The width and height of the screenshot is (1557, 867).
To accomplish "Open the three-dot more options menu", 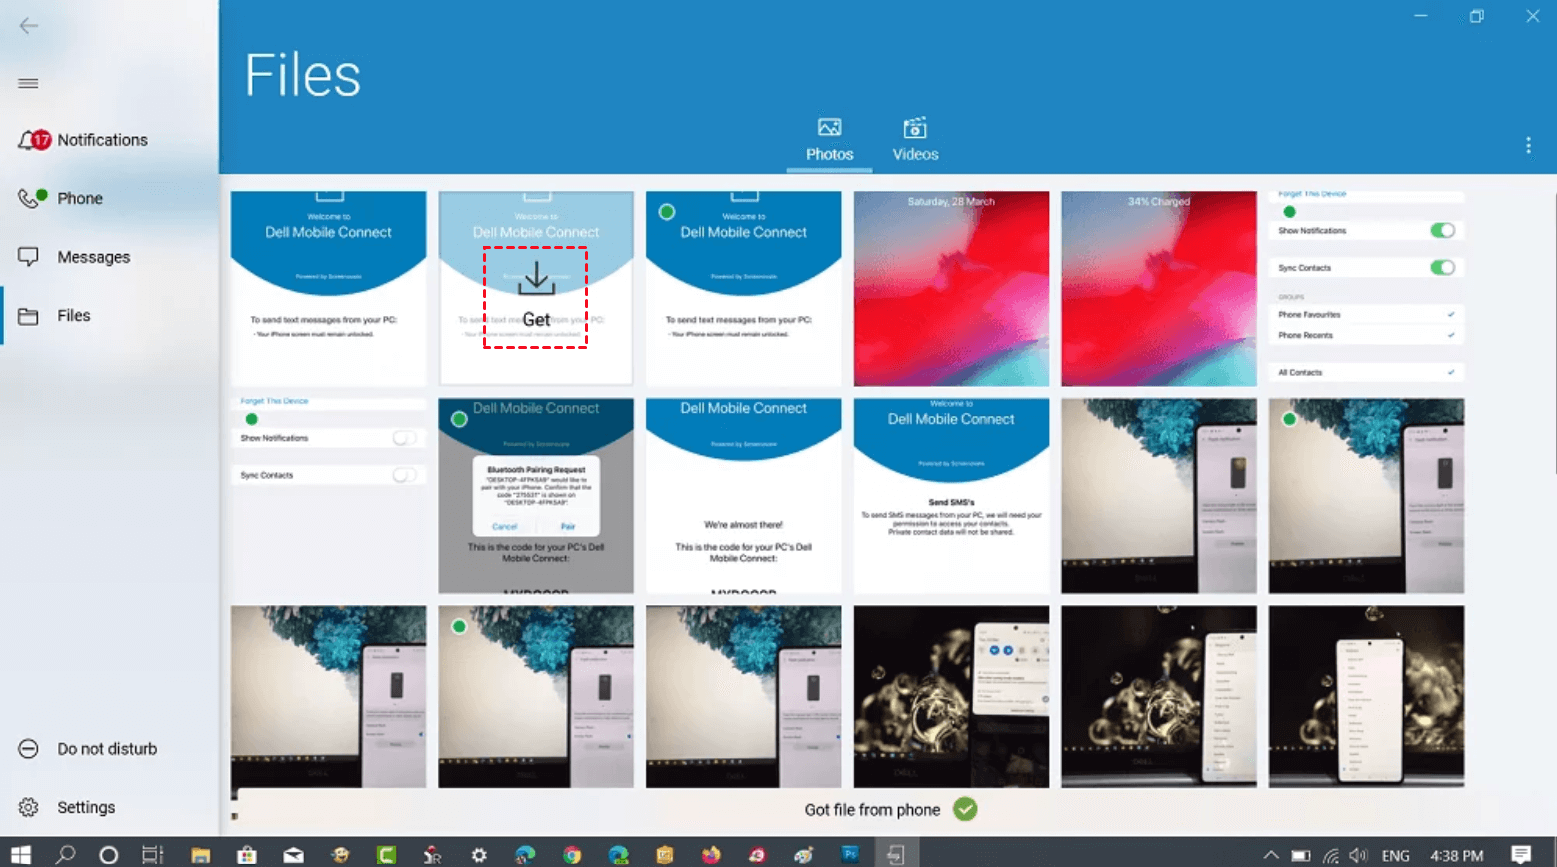I will (1528, 146).
